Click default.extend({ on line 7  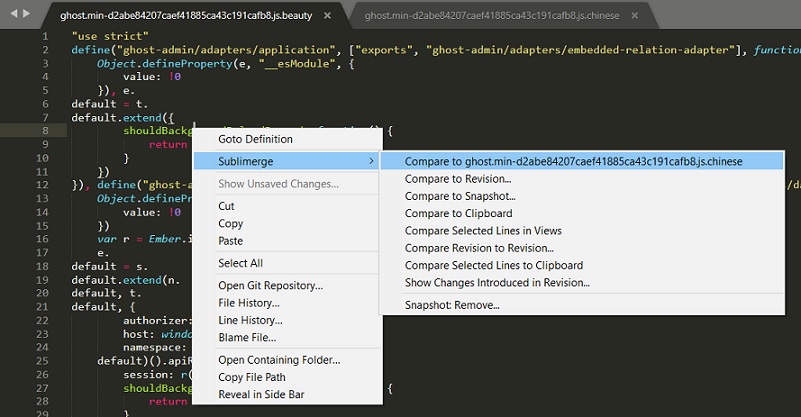tap(123, 118)
